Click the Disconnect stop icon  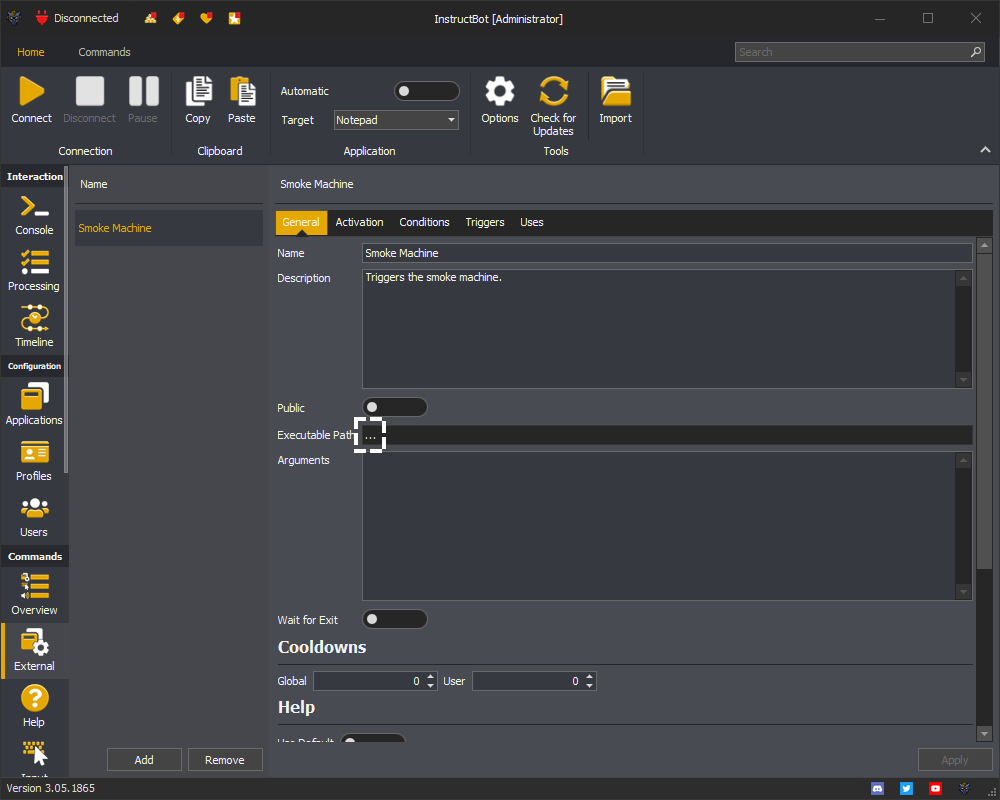[89, 91]
